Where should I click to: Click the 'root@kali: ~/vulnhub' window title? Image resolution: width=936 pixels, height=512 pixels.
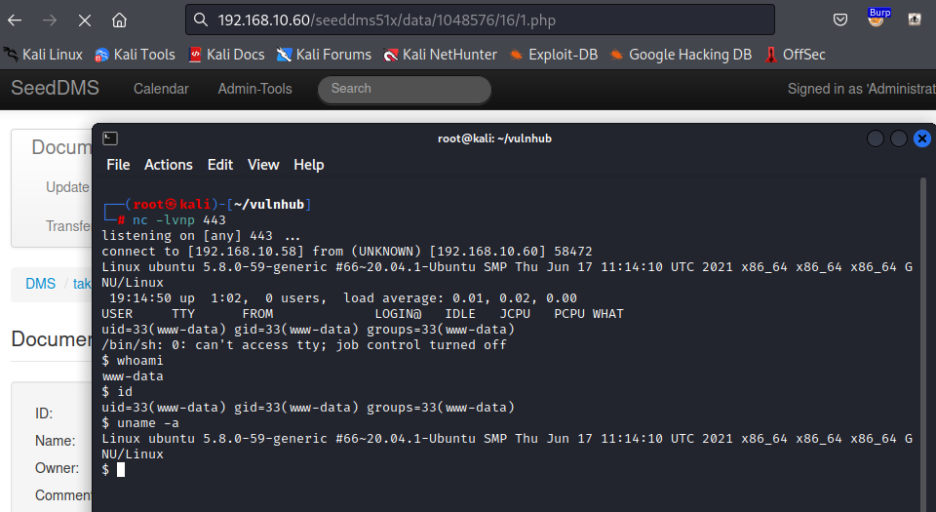[495, 138]
